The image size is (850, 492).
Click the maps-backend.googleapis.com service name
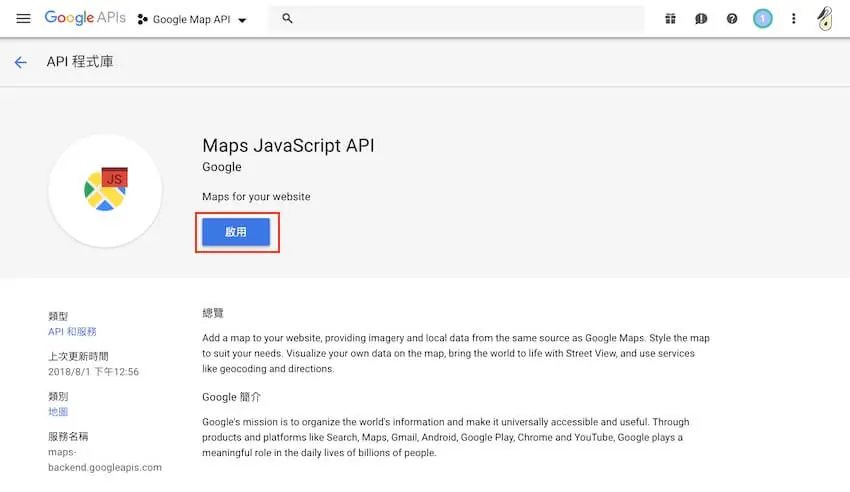point(105,459)
